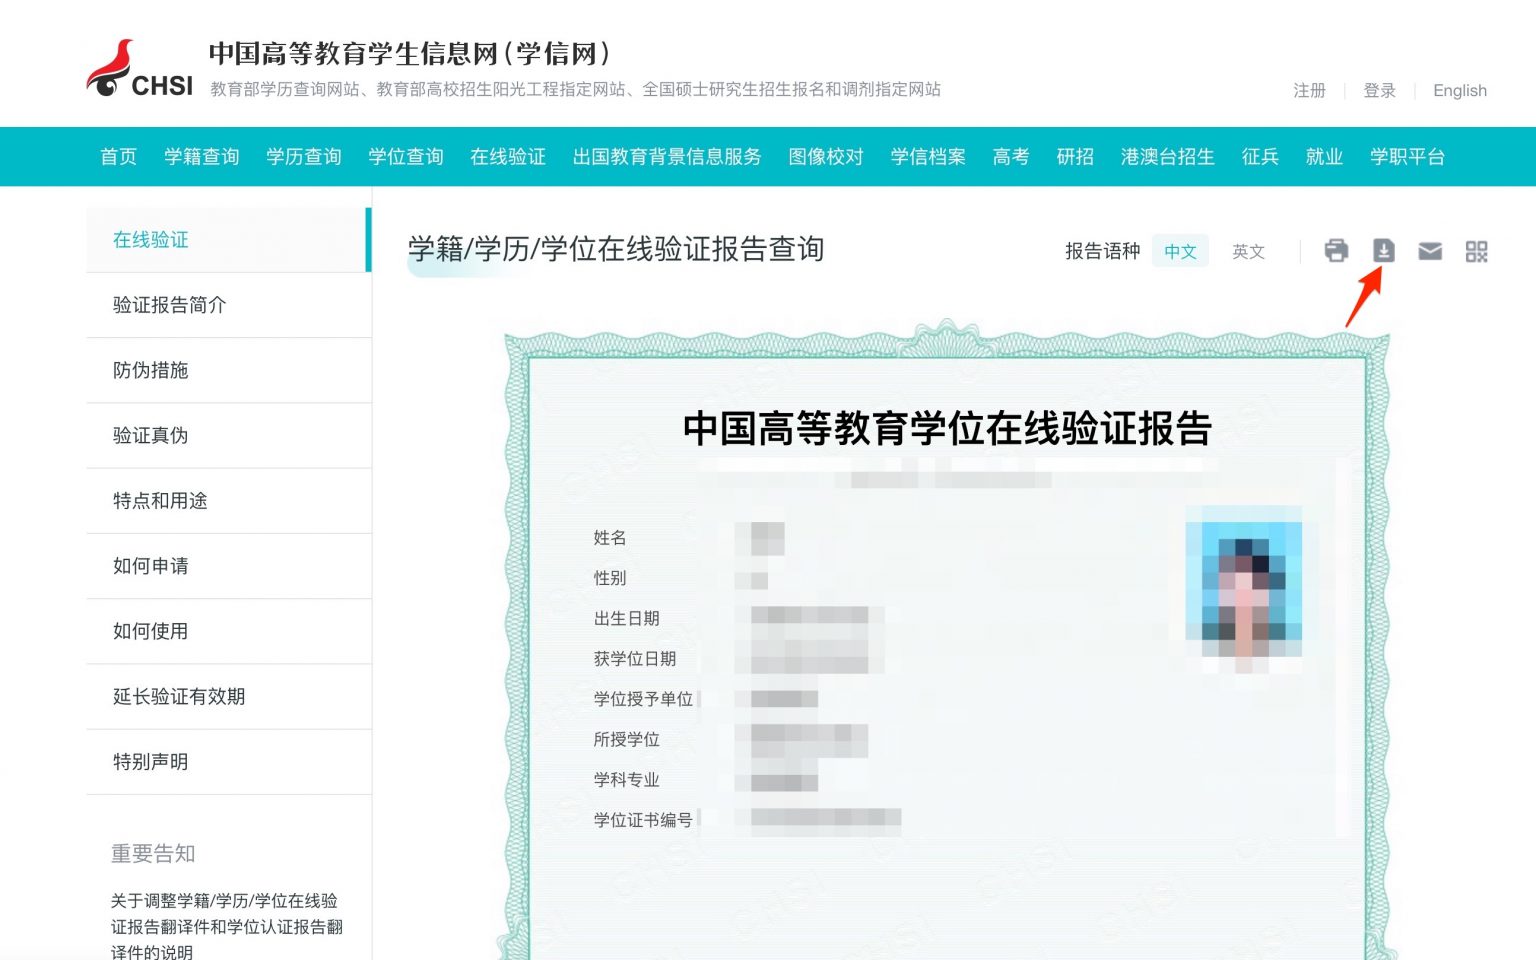The width and height of the screenshot is (1536, 960).
Task: Keep report language set to 中文
Action: click(x=1180, y=251)
